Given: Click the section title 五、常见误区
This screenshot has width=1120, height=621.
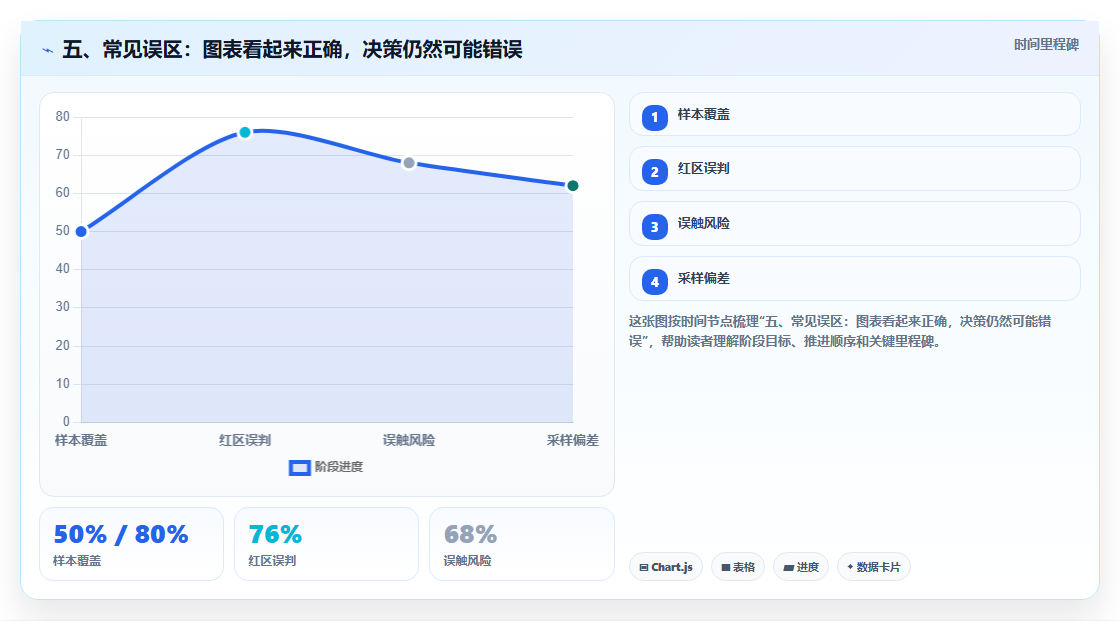Looking at the screenshot, I should coord(292,49).
